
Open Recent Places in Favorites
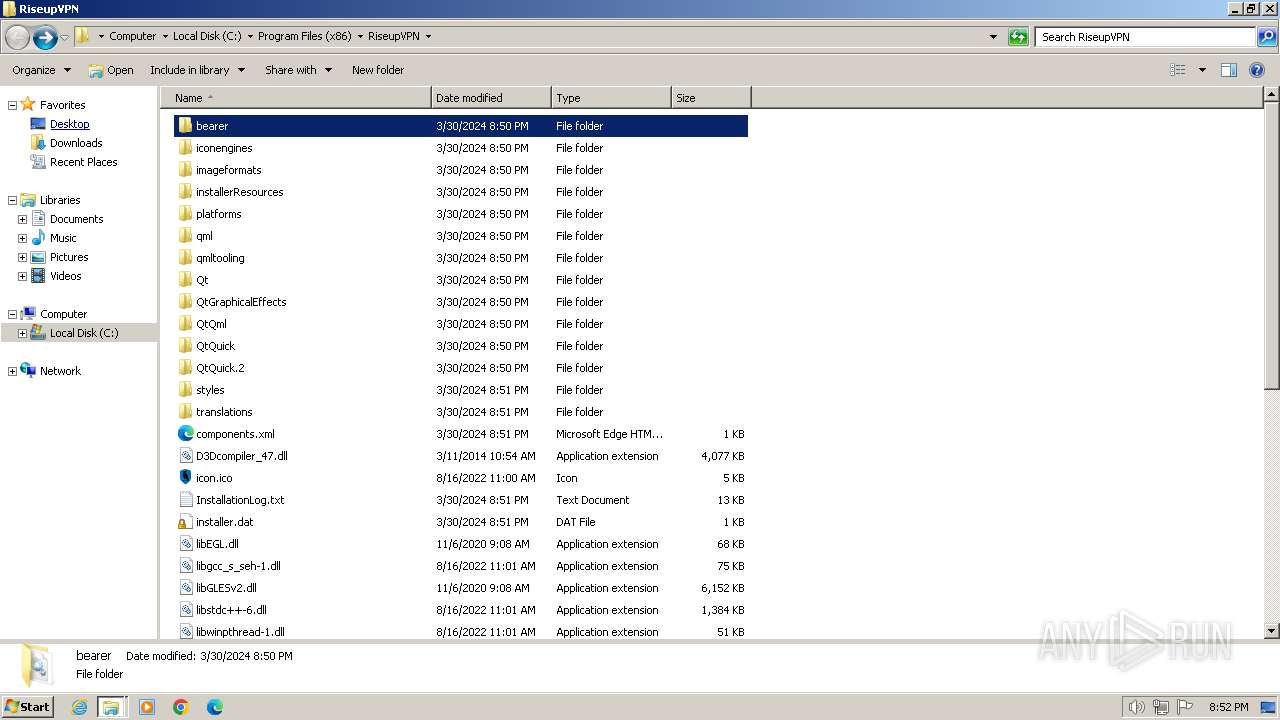tap(83, 162)
